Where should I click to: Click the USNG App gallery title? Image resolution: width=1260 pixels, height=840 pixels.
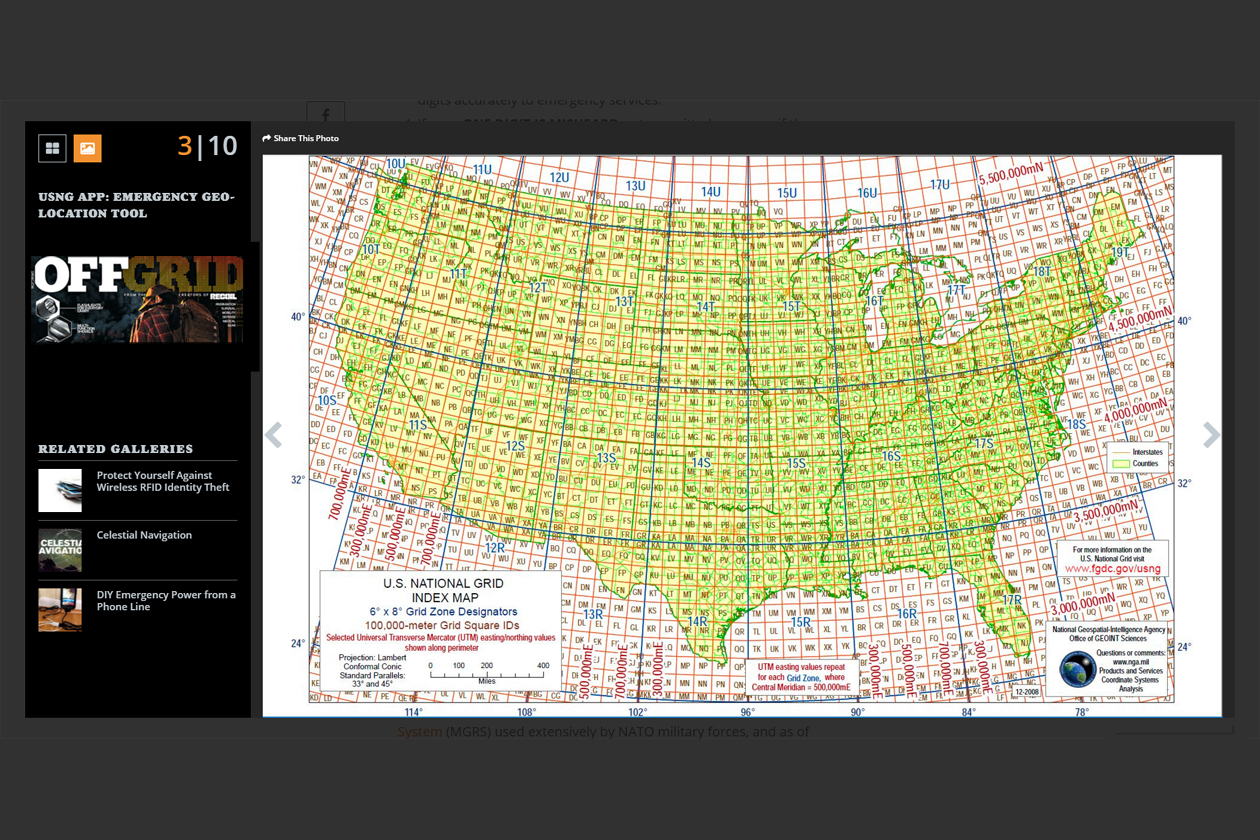[x=136, y=205]
